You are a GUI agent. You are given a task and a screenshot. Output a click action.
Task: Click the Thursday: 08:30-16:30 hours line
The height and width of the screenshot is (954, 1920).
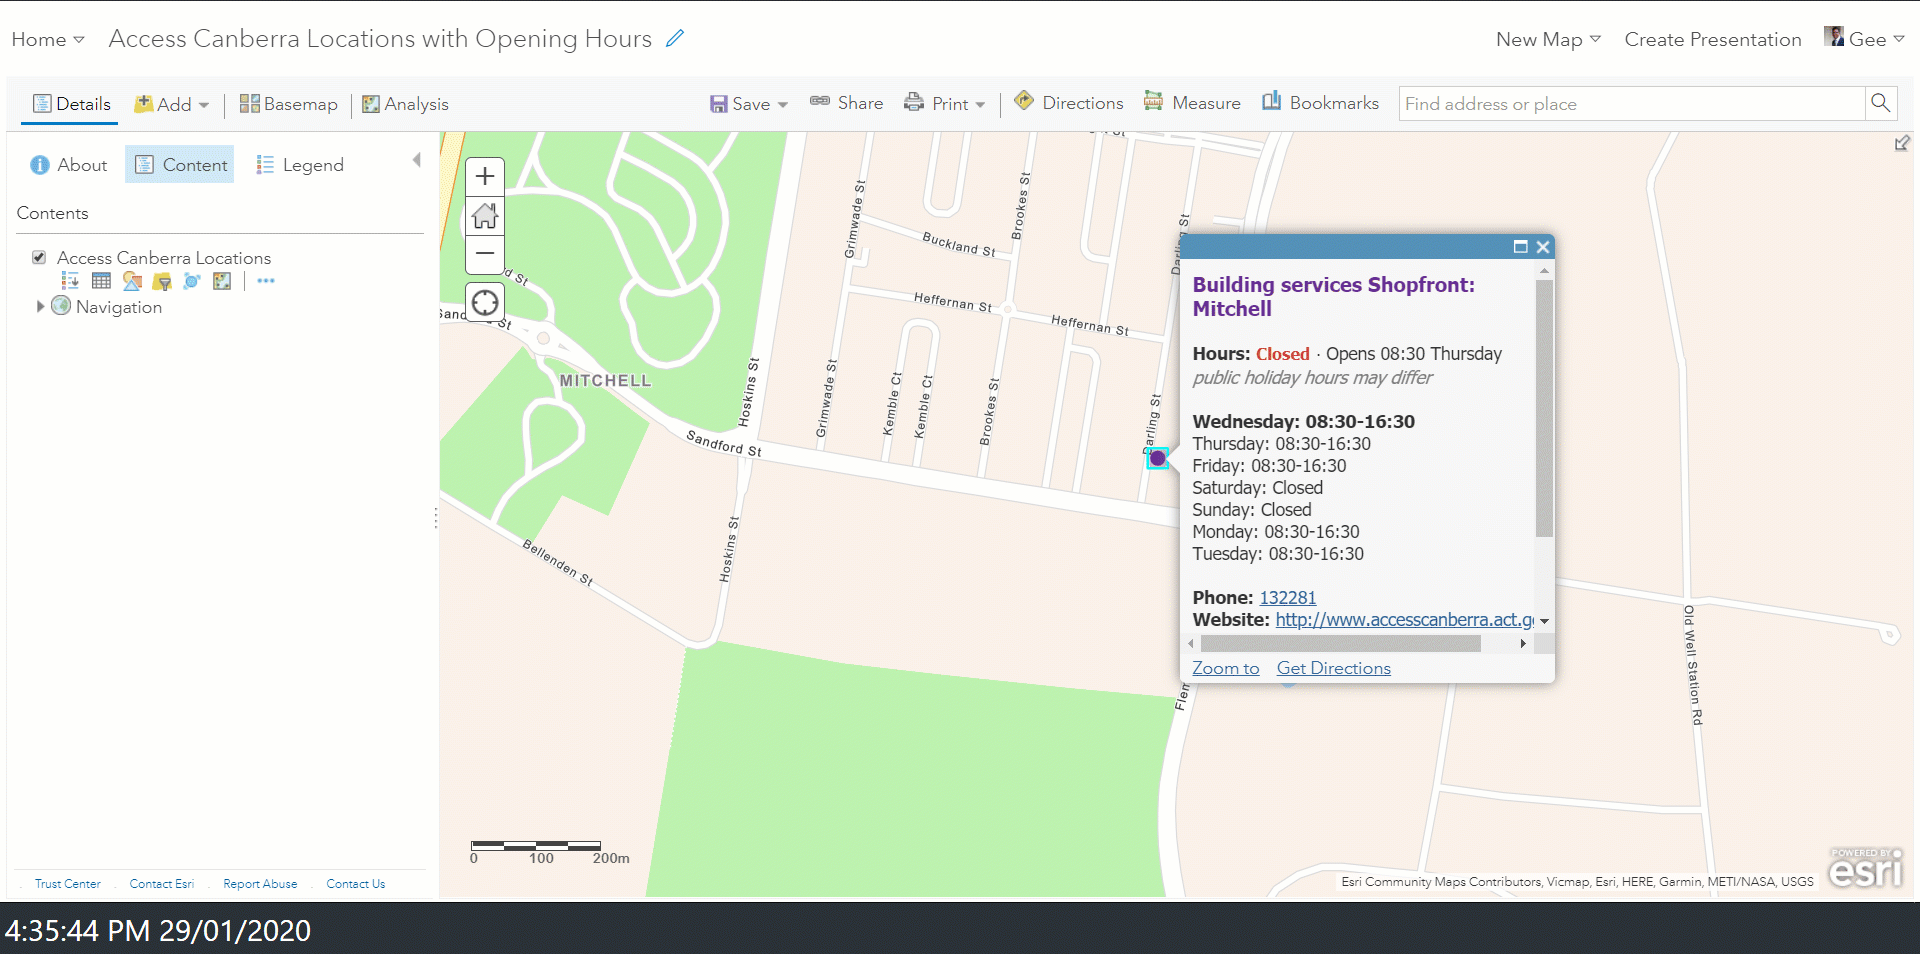pyautogui.click(x=1281, y=443)
